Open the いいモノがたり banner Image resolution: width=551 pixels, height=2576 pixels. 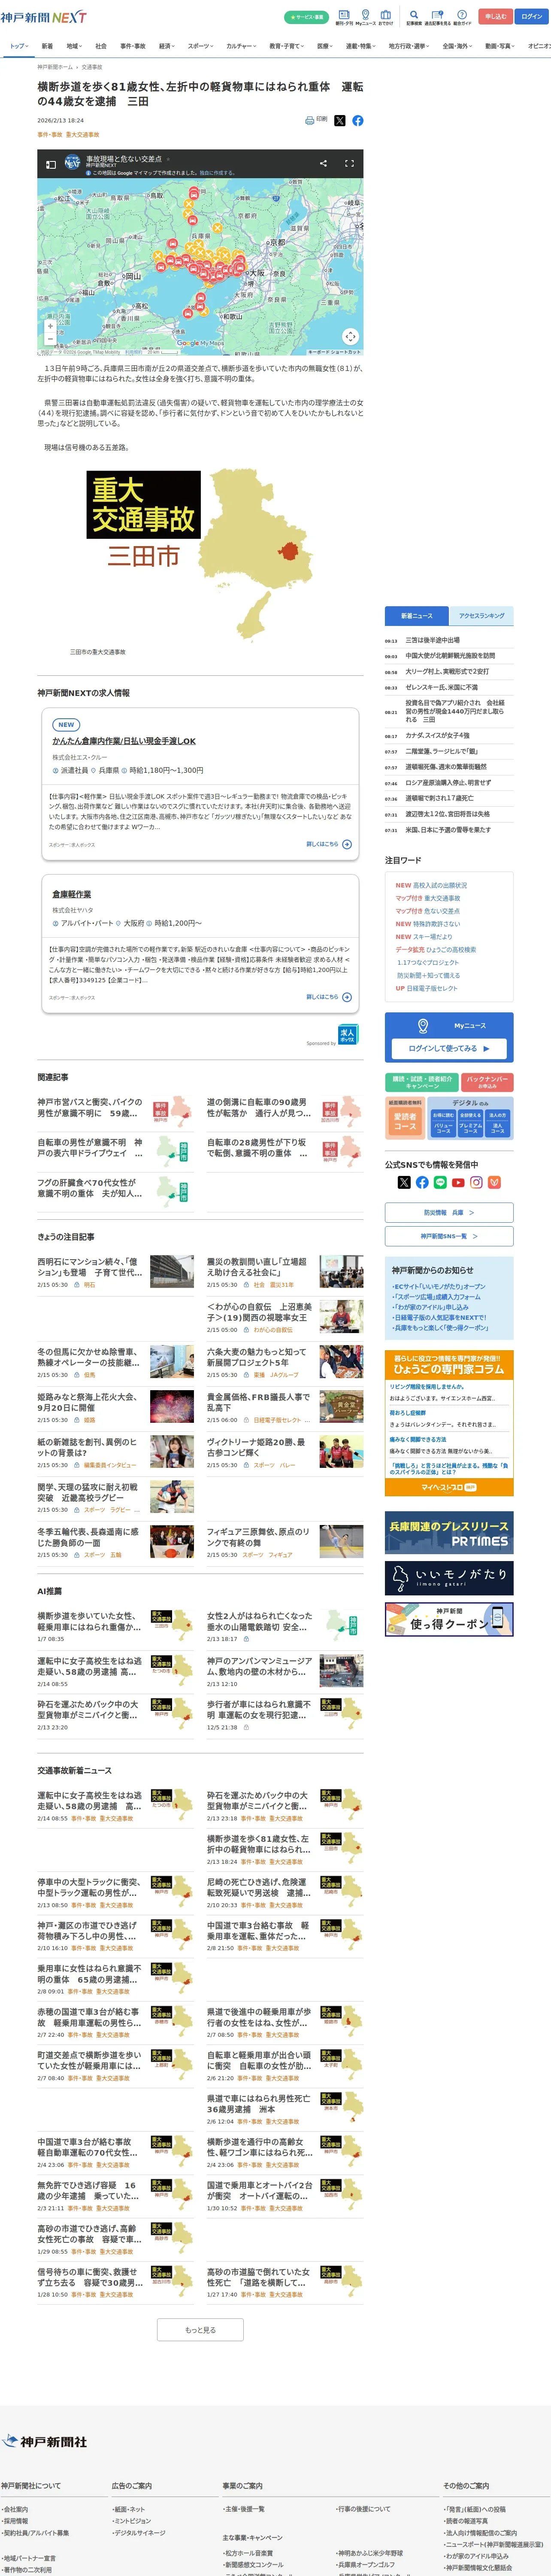click(x=449, y=1578)
